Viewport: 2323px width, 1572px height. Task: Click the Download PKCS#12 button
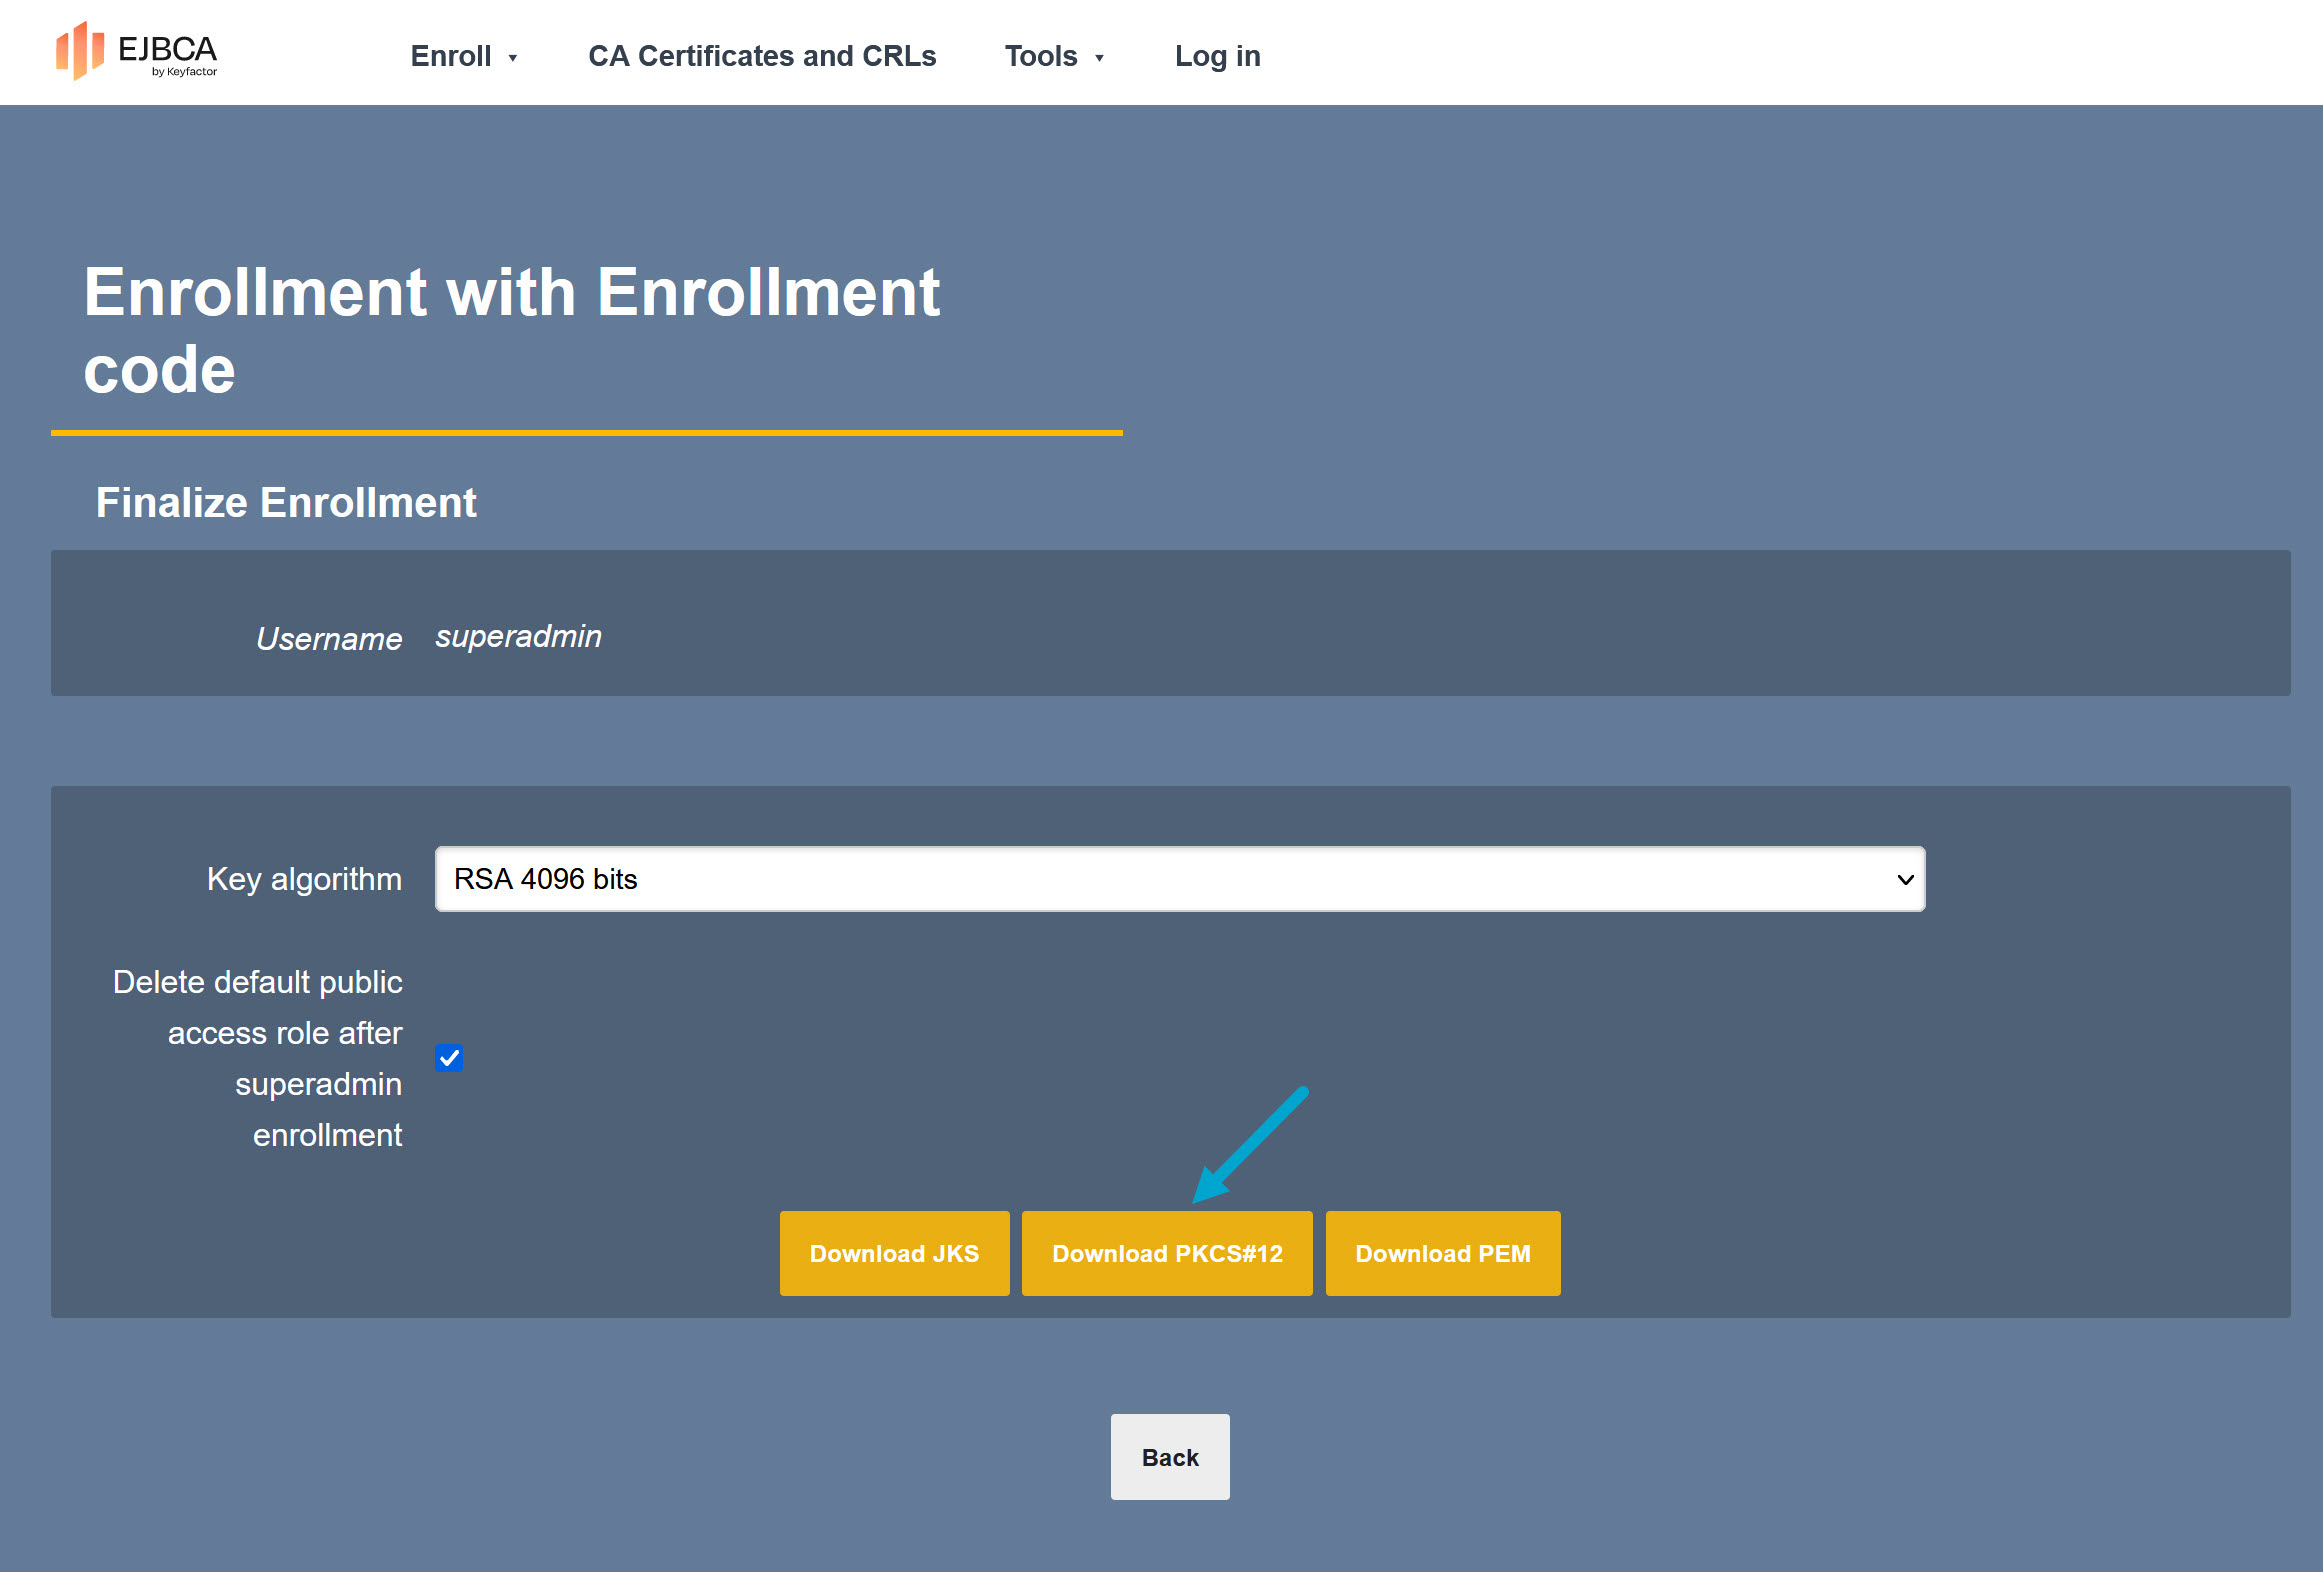[1167, 1253]
